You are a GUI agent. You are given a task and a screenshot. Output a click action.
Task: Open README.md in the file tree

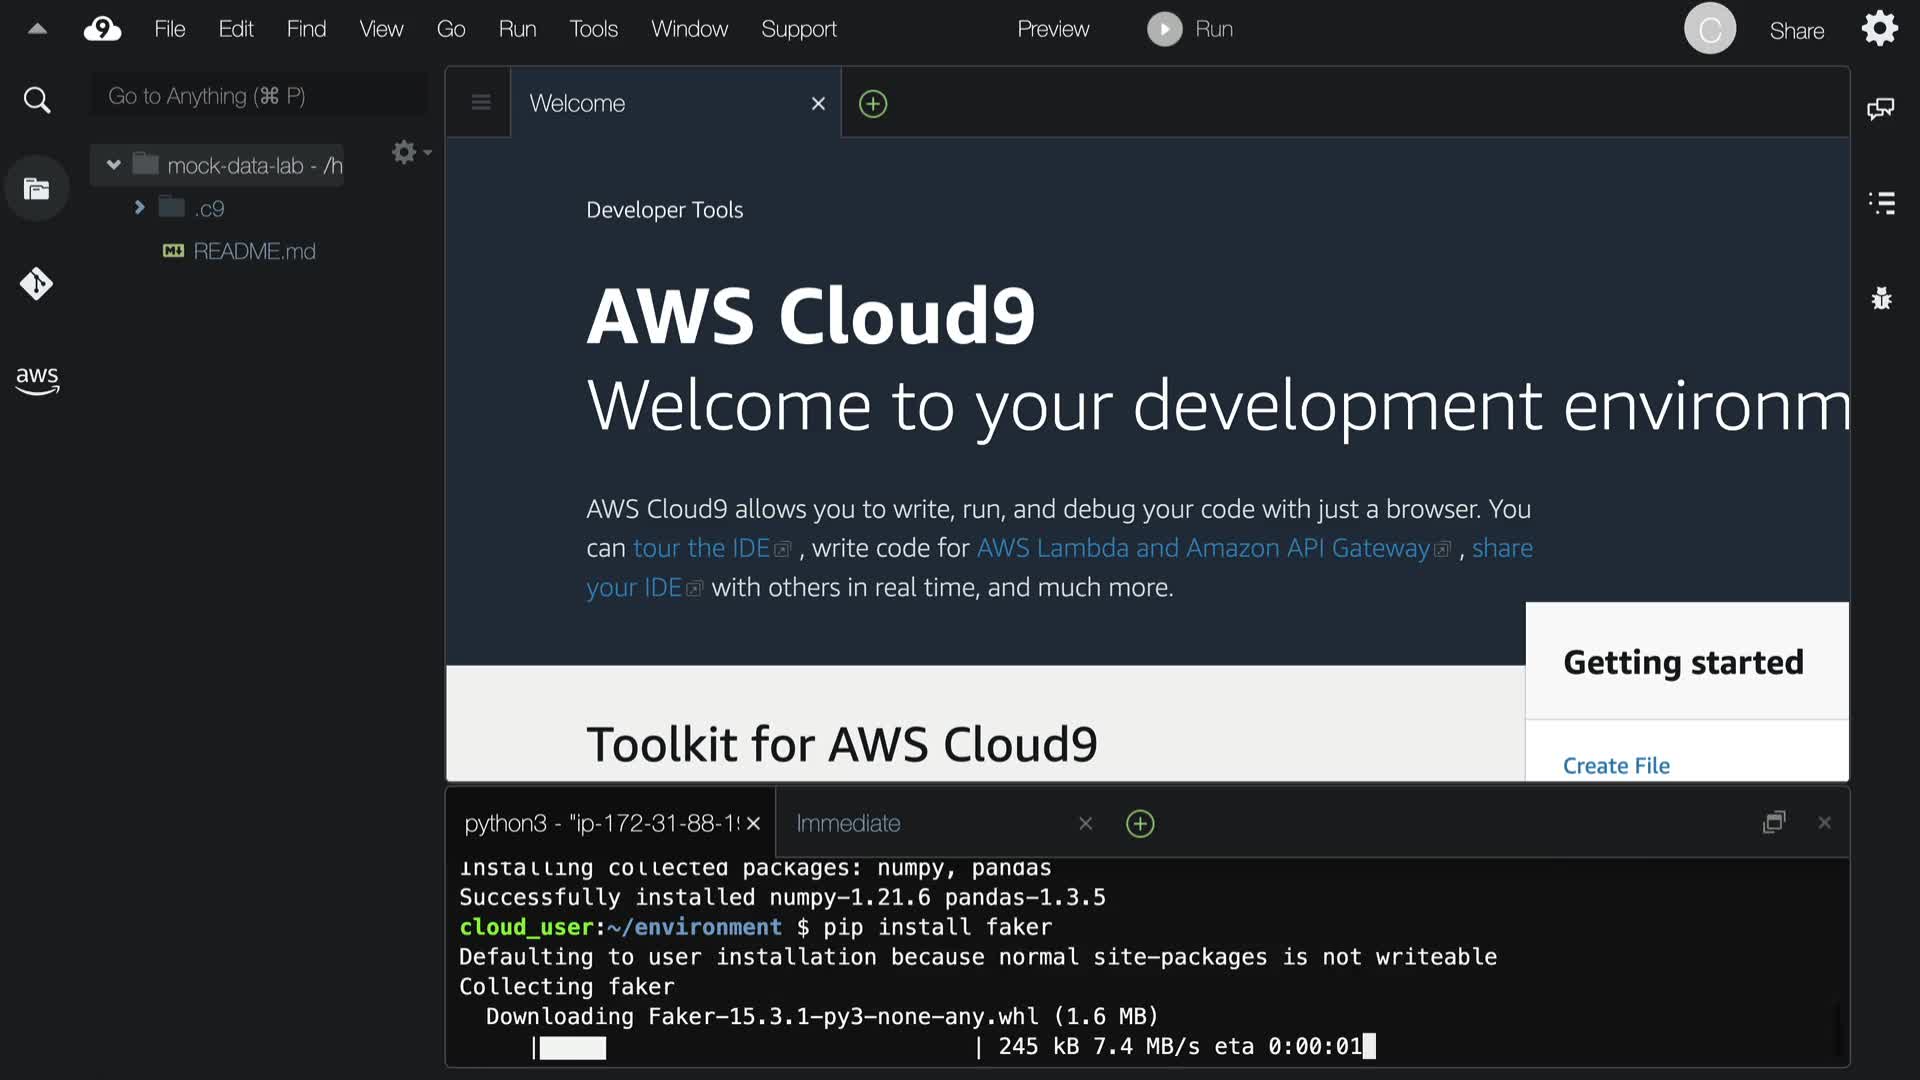[254, 251]
